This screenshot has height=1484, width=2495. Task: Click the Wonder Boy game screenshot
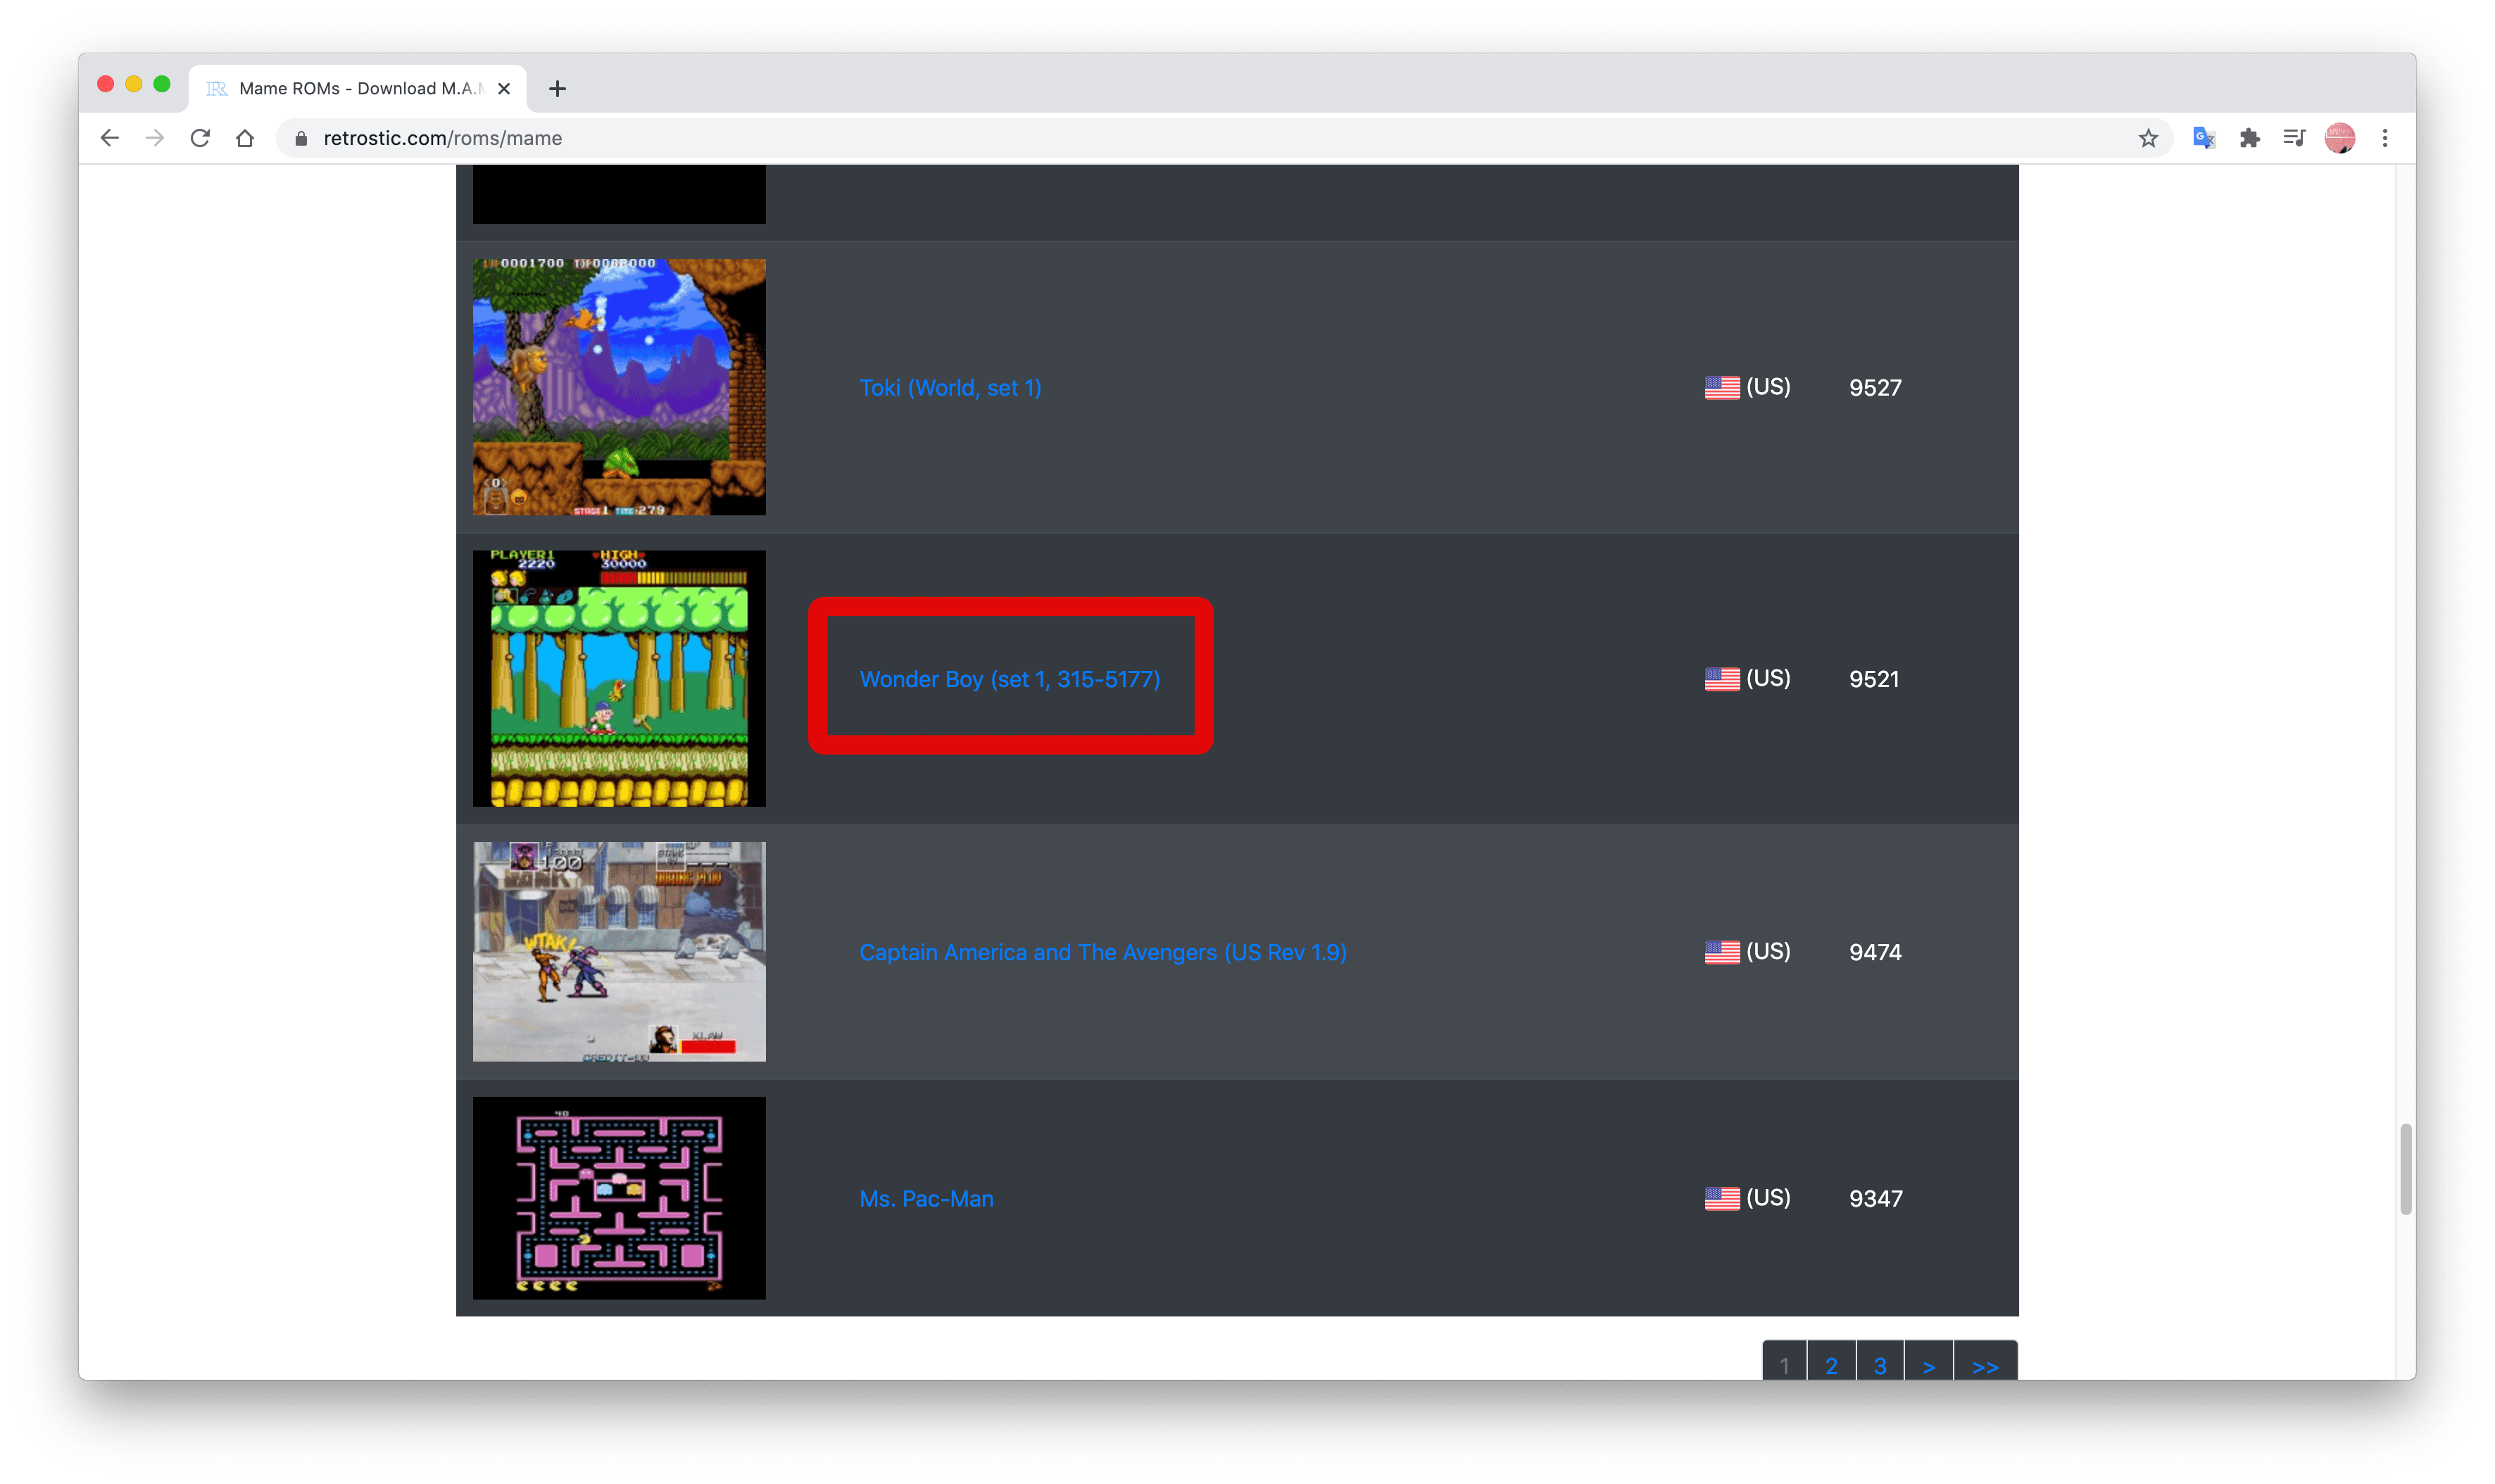(619, 679)
